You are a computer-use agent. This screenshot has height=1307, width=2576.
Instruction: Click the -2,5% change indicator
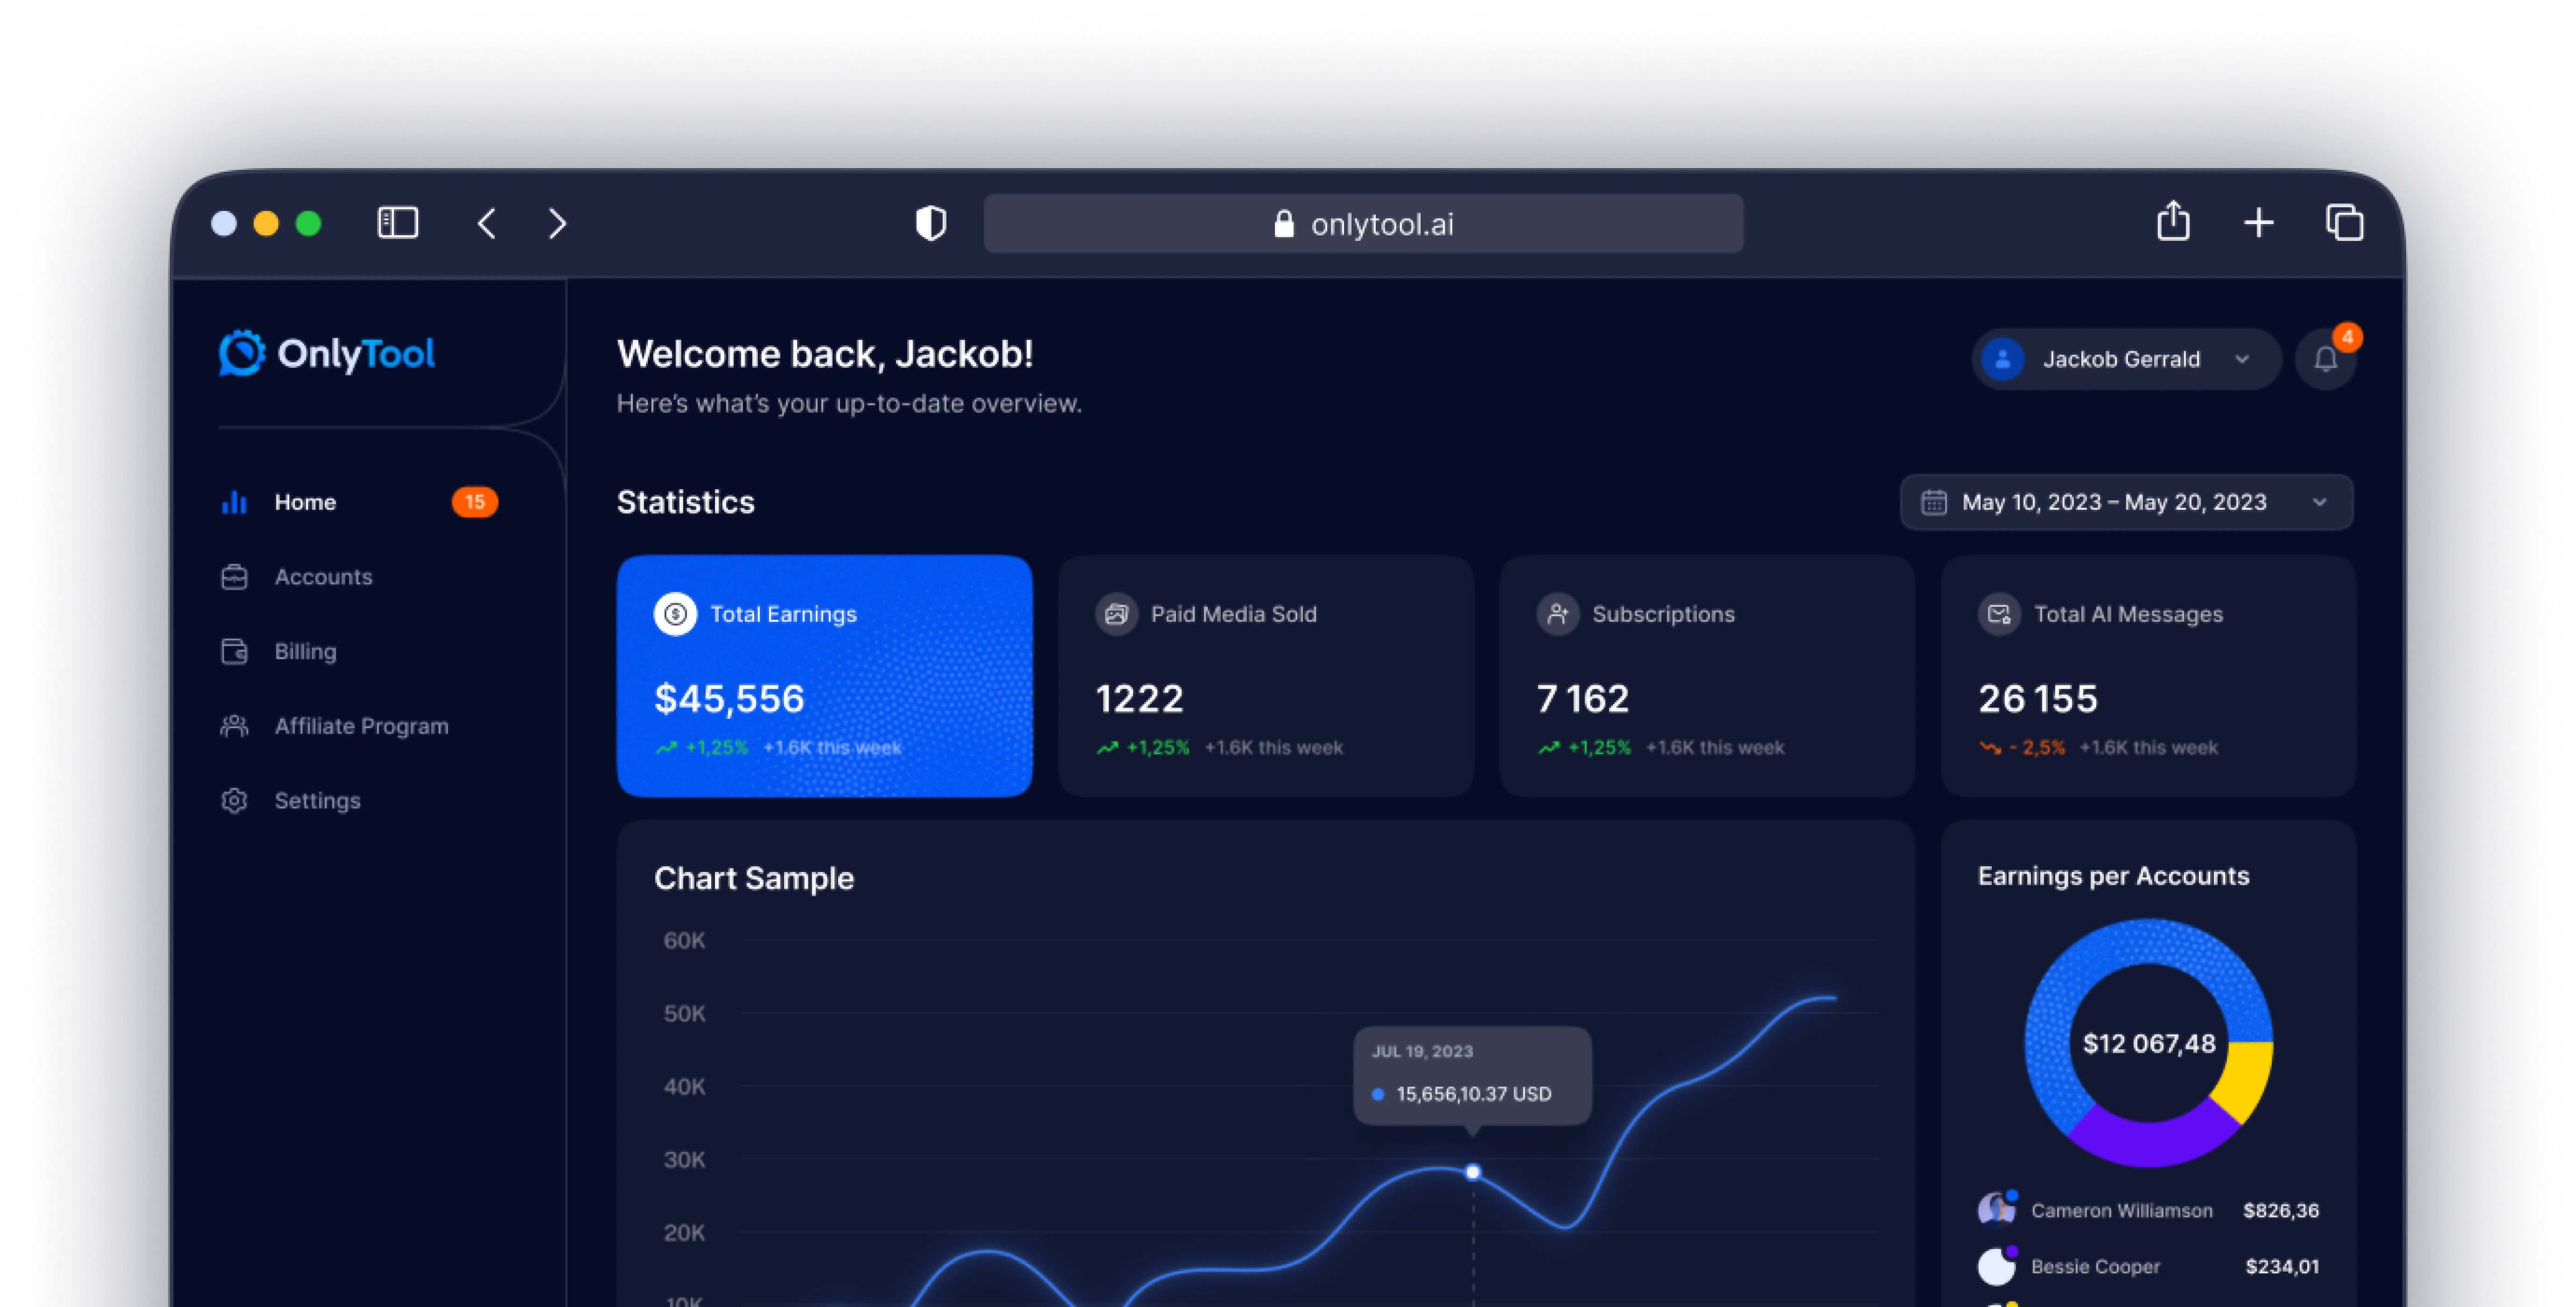(x=2022, y=747)
